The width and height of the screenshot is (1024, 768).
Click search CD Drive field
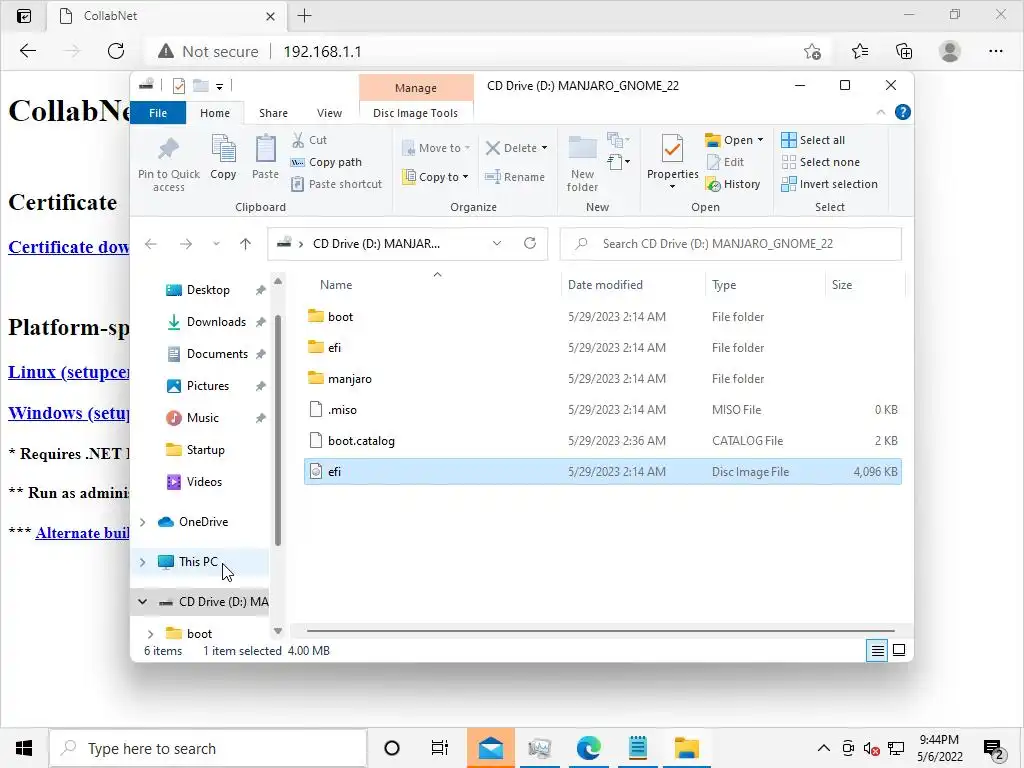point(731,244)
